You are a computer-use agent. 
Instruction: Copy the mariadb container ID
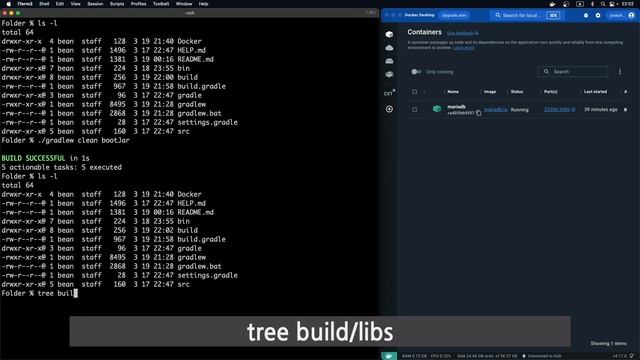(478, 113)
